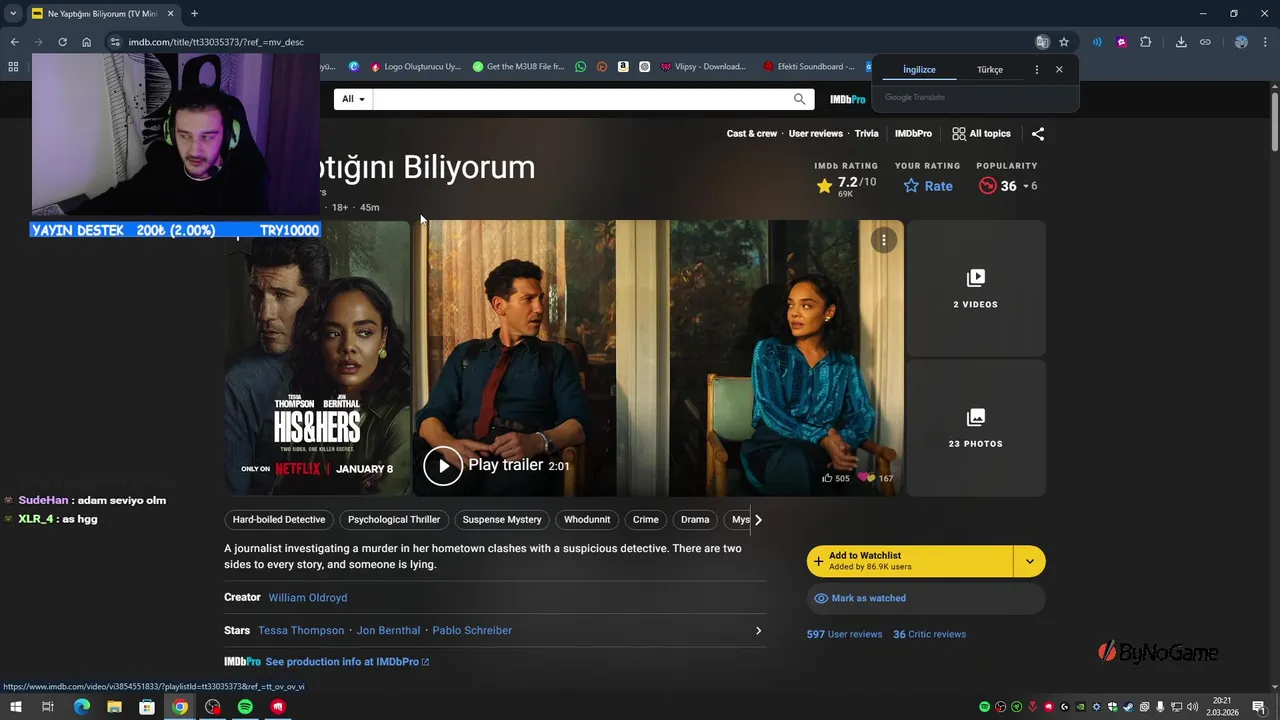Open Pablo Schreiber's page
The image size is (1280, 720).
472,630
